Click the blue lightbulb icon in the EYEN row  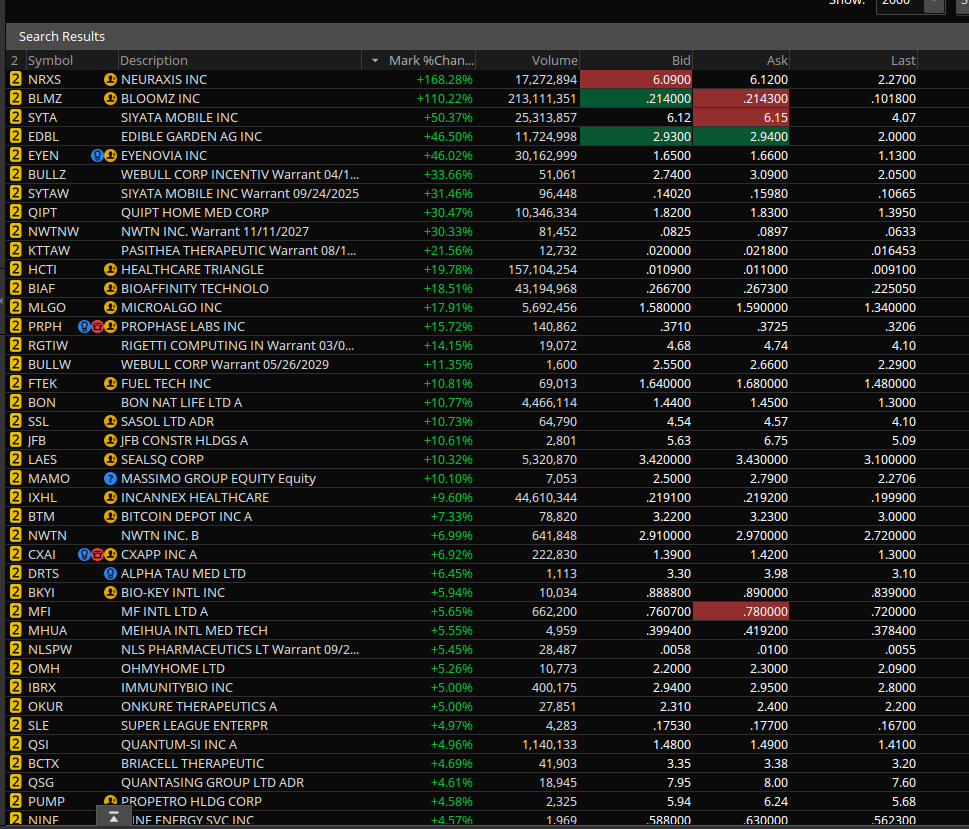[97, 156]
